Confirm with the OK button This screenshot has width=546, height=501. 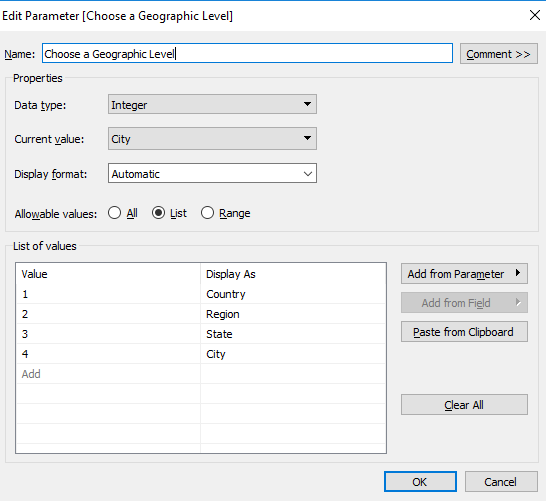click(420, 482)
